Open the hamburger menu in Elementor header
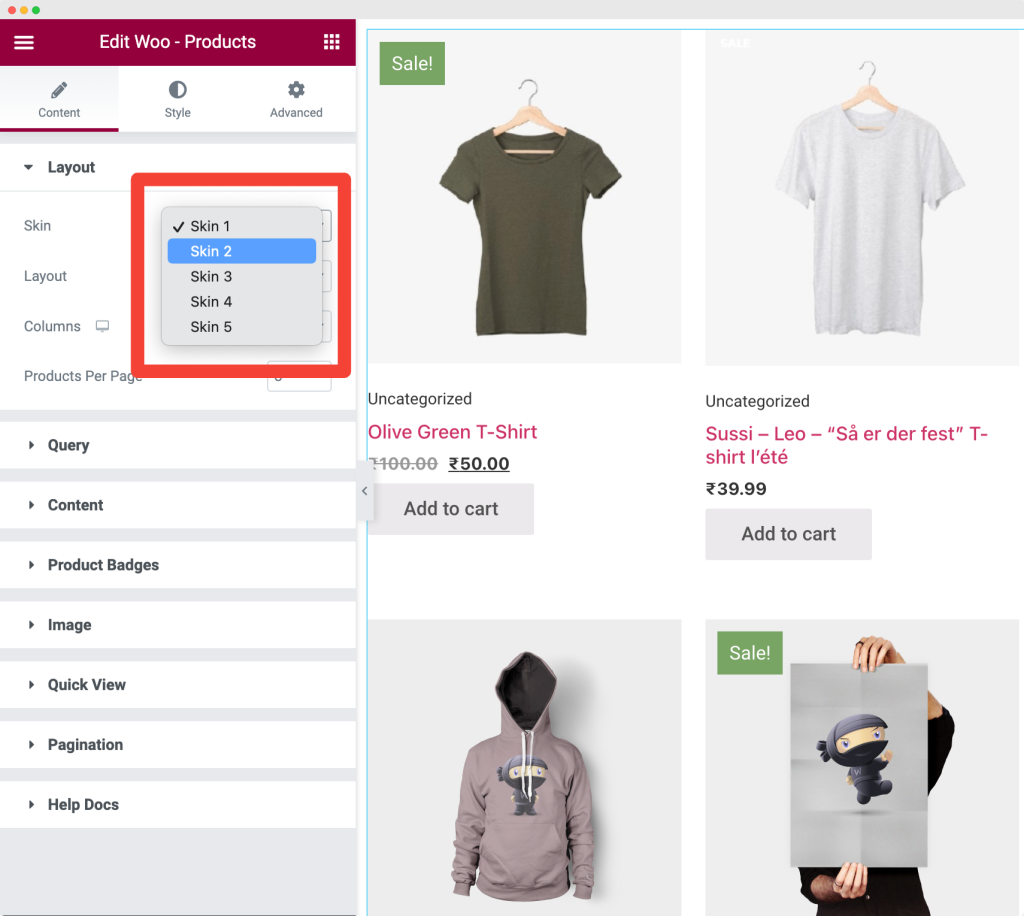This screenshot has height=916, width=1024. (x=24, y=42)
